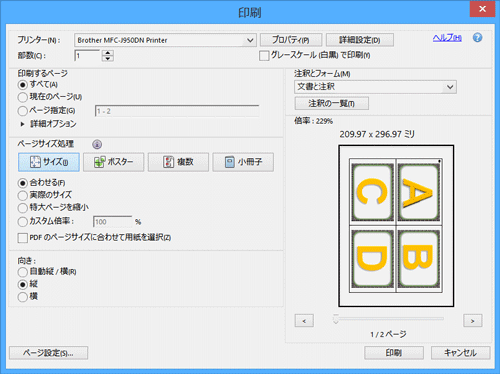Select 自動縦/横 orientation radio button
500x374 pixels.
click(22, 272)
